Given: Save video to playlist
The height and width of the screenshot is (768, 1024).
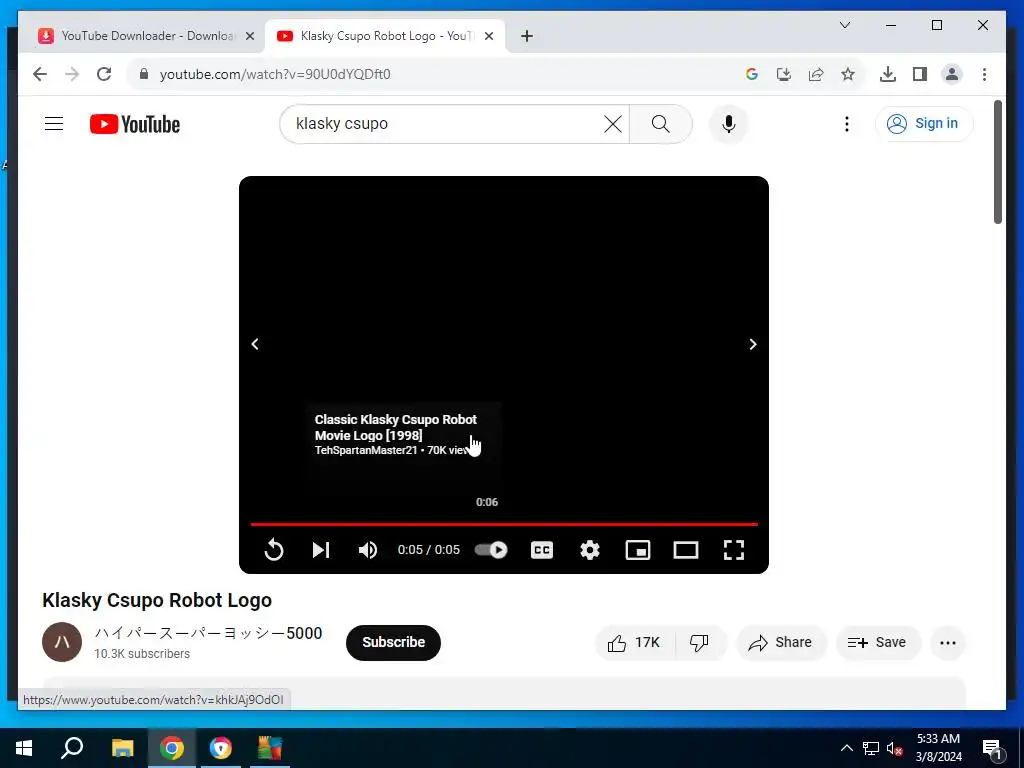Looking at the screenshot, I should click(x=878, y=643).
